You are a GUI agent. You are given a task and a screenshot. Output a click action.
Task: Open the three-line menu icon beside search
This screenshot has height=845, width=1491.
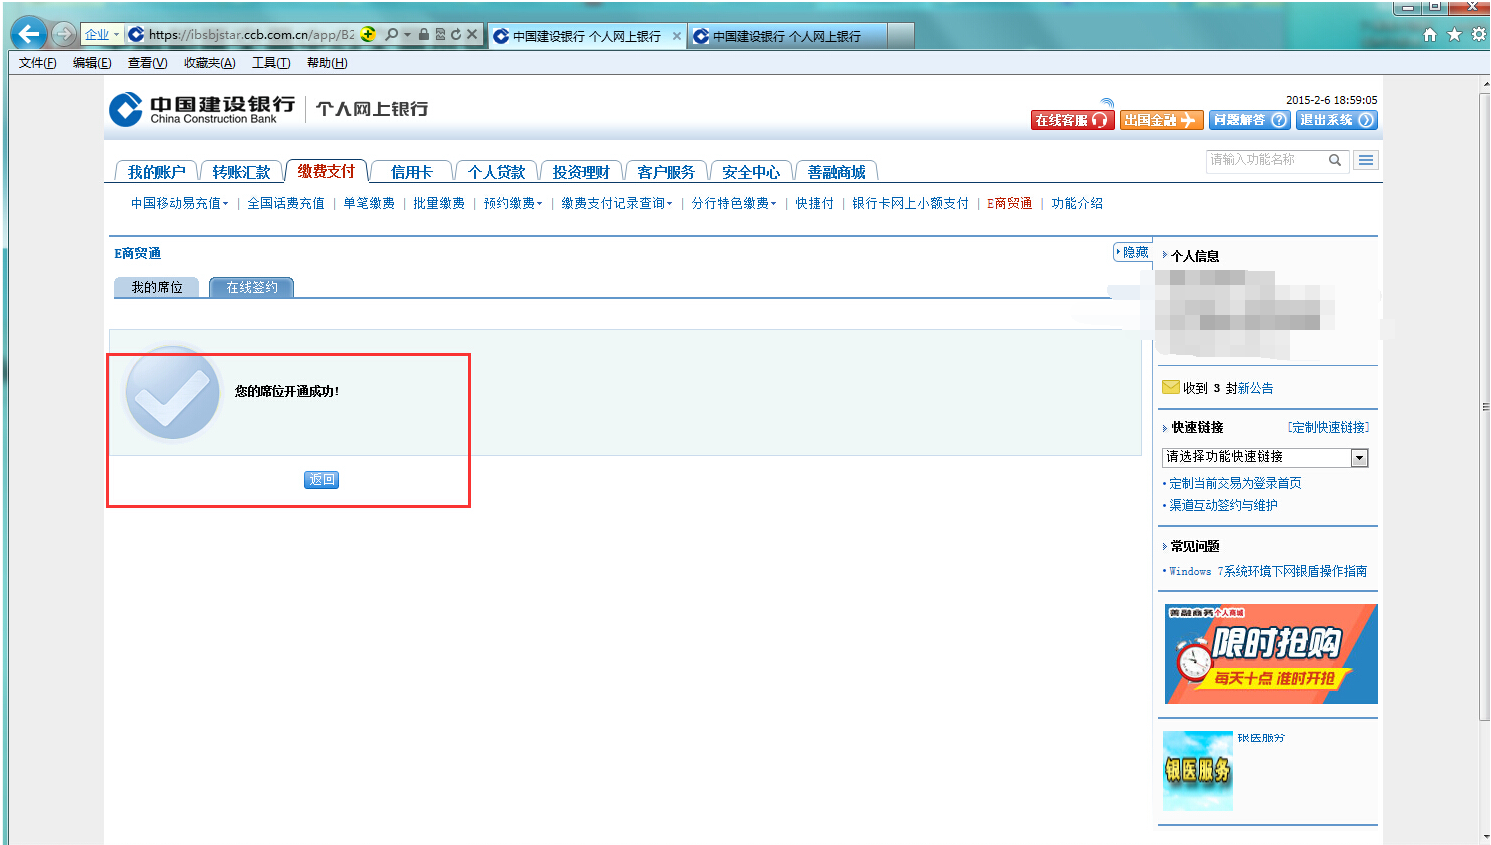coord(1366,160)
